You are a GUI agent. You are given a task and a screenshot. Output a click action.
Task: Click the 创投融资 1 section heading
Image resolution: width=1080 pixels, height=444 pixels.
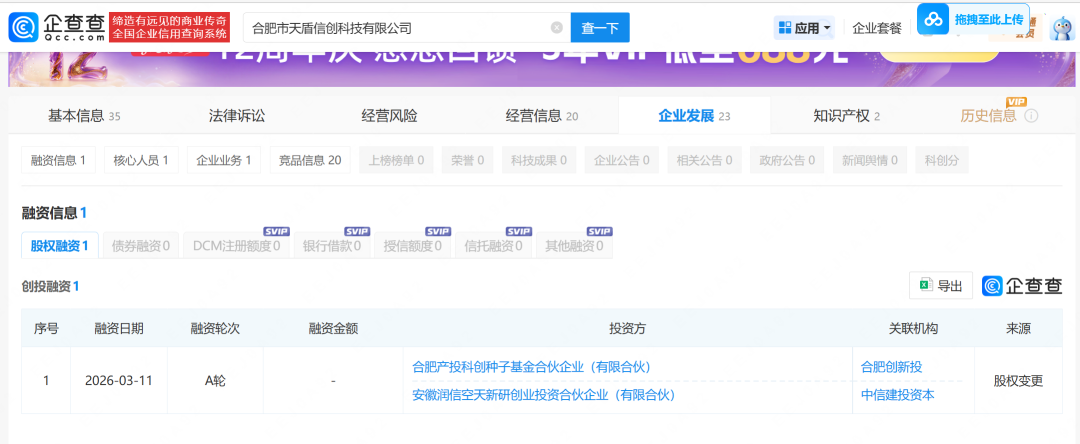(50, 286)
